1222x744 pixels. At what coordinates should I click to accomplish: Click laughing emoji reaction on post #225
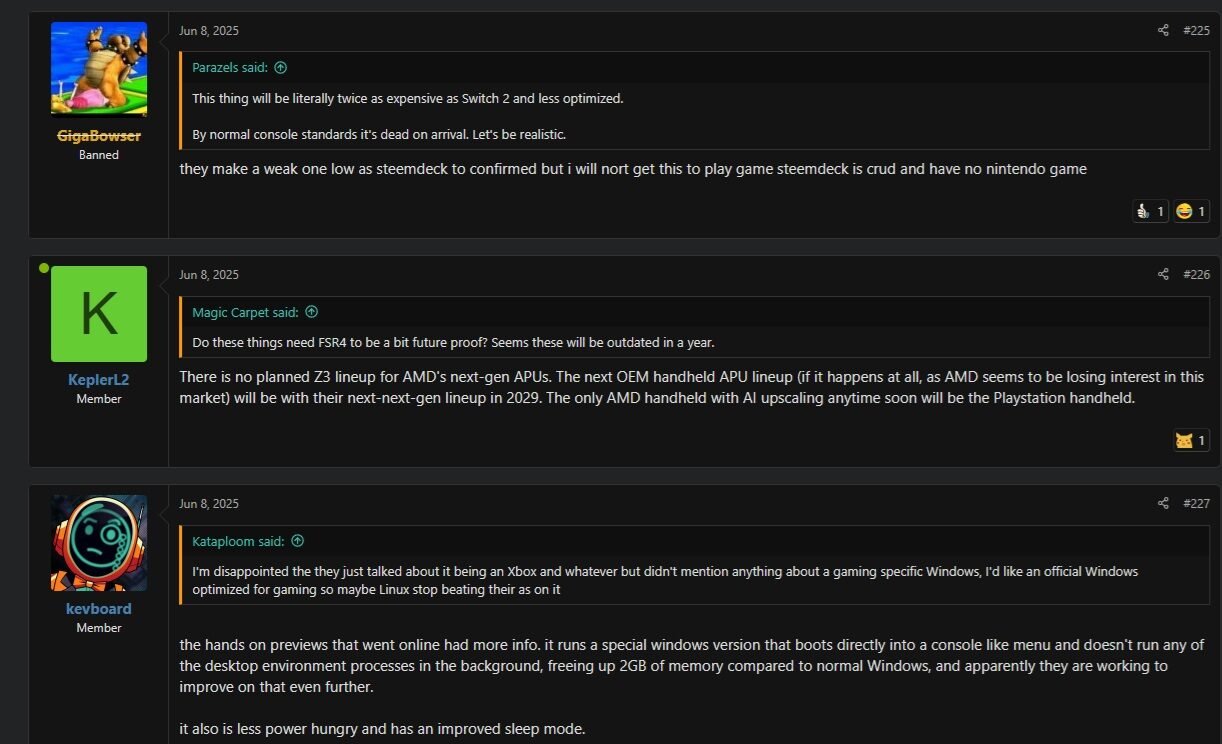[1191, 211]
